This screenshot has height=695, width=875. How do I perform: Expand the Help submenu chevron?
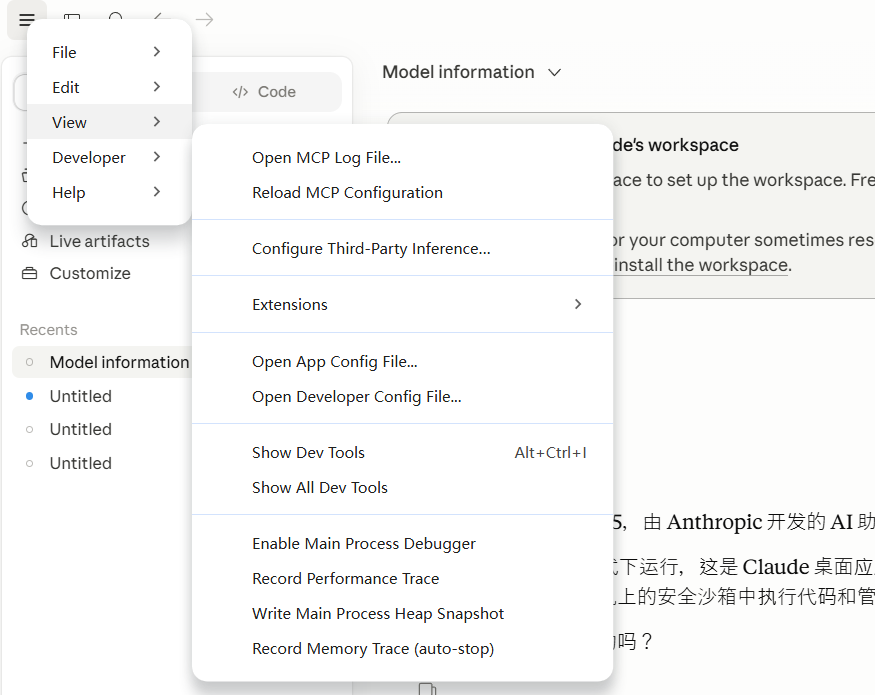click(157, 192)
